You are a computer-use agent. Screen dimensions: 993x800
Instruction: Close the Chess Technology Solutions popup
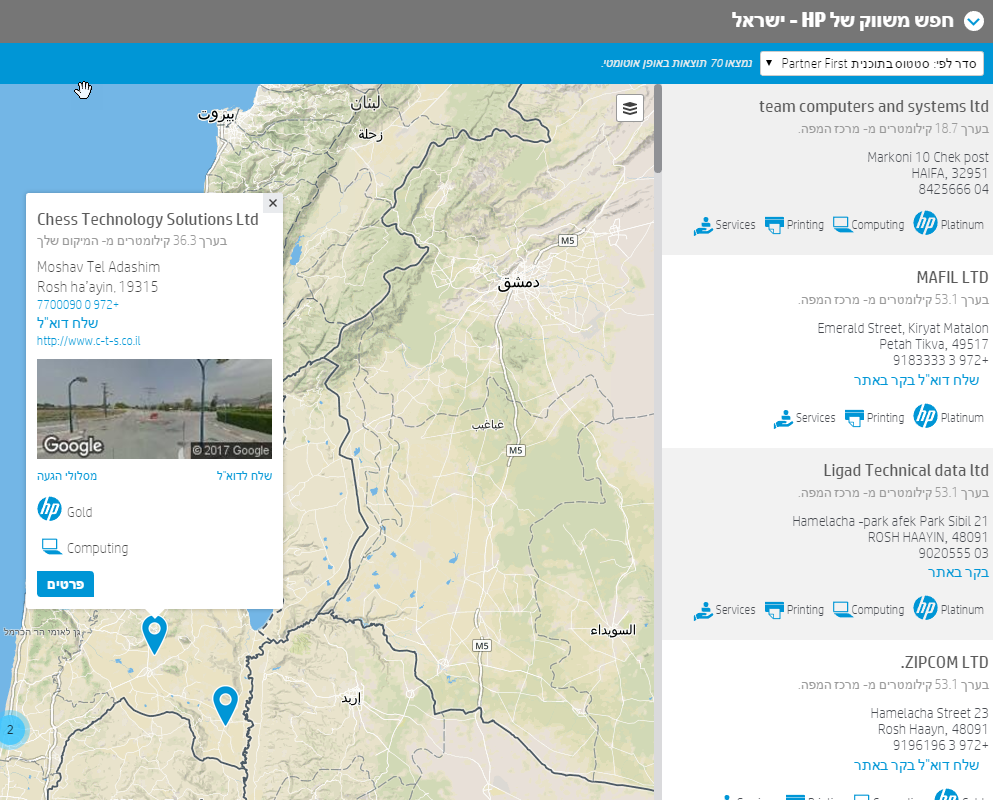pyautogui.click(x=273, y=203)
